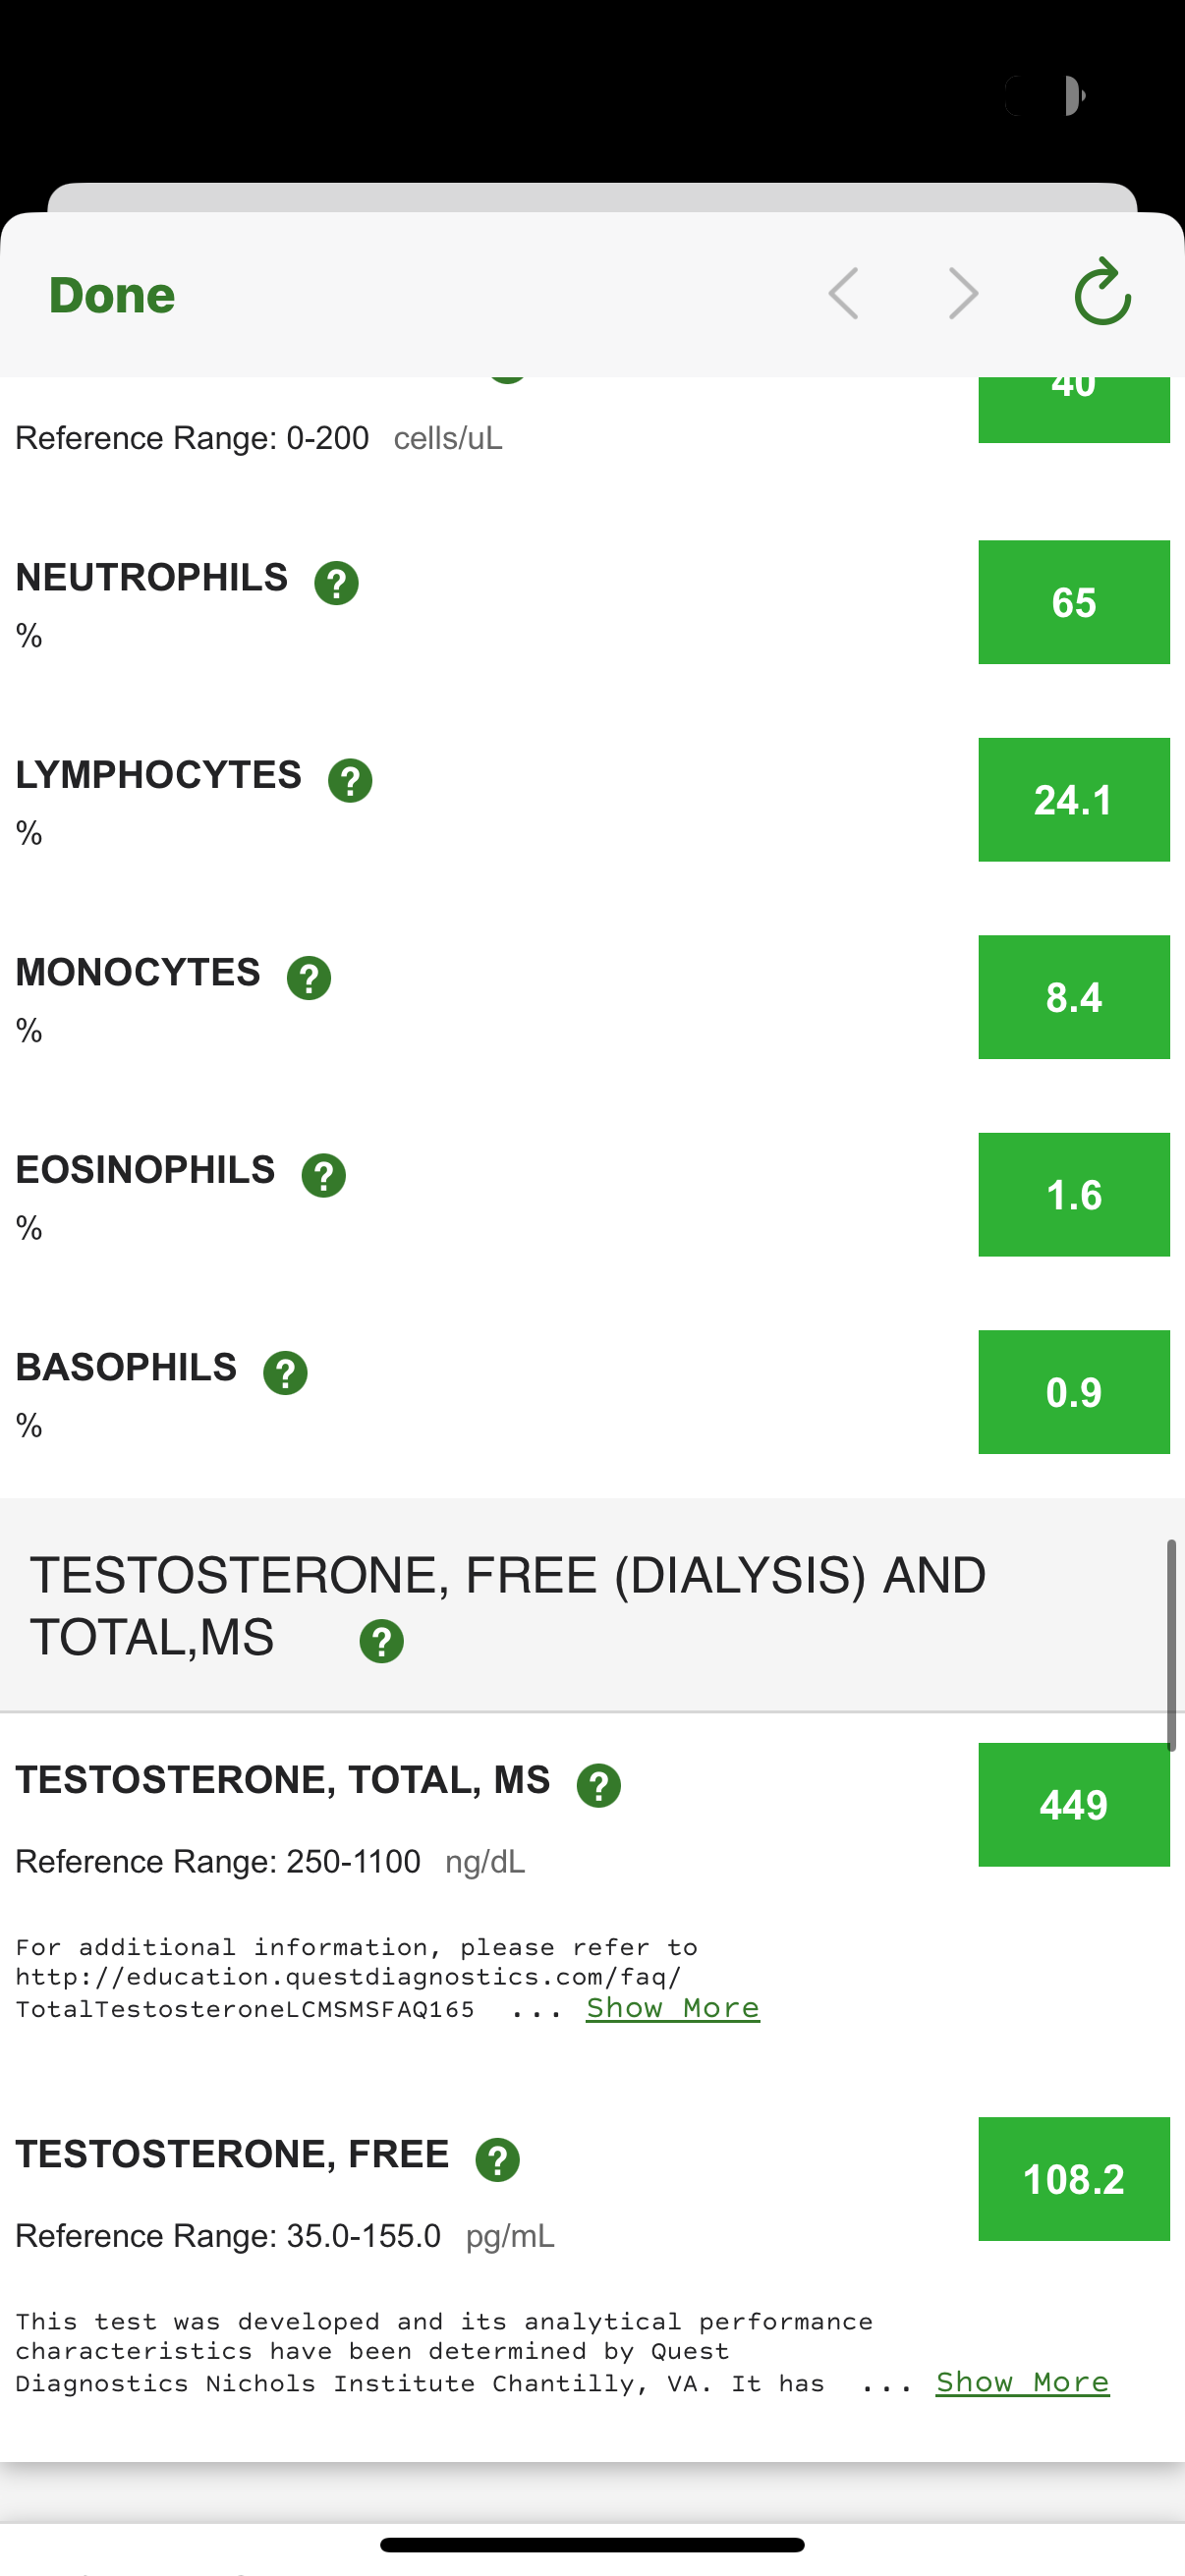Reload the lab results page
This screenshot has height=2576, width=1185.
coord(1102,293)
